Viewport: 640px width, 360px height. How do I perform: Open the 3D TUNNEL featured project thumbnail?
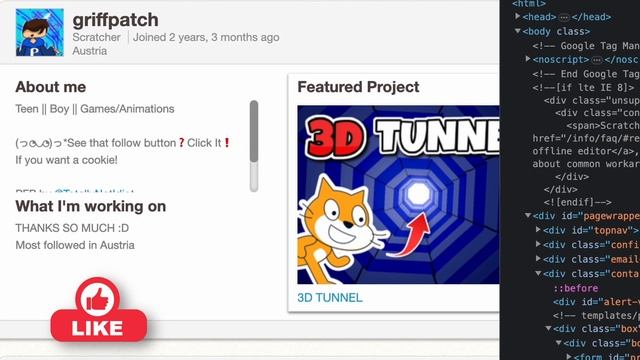[398, 195]
